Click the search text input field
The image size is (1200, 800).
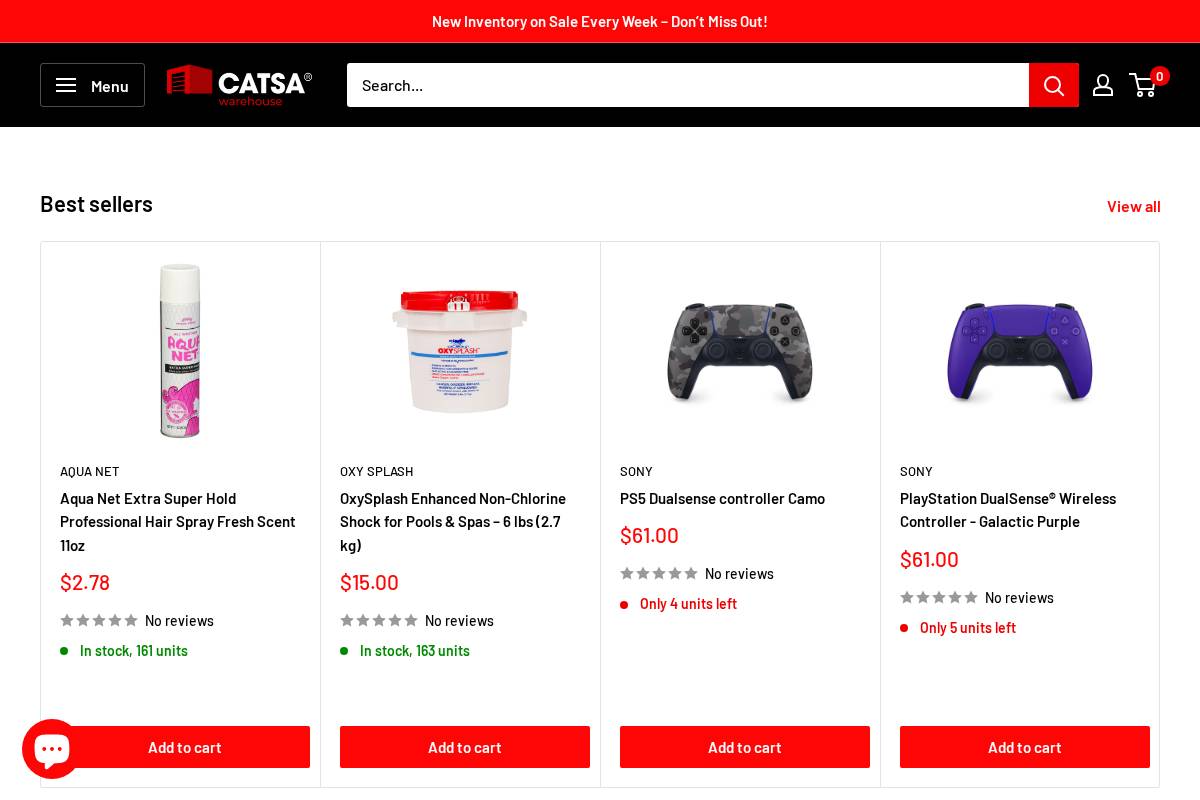click(687, 85)
